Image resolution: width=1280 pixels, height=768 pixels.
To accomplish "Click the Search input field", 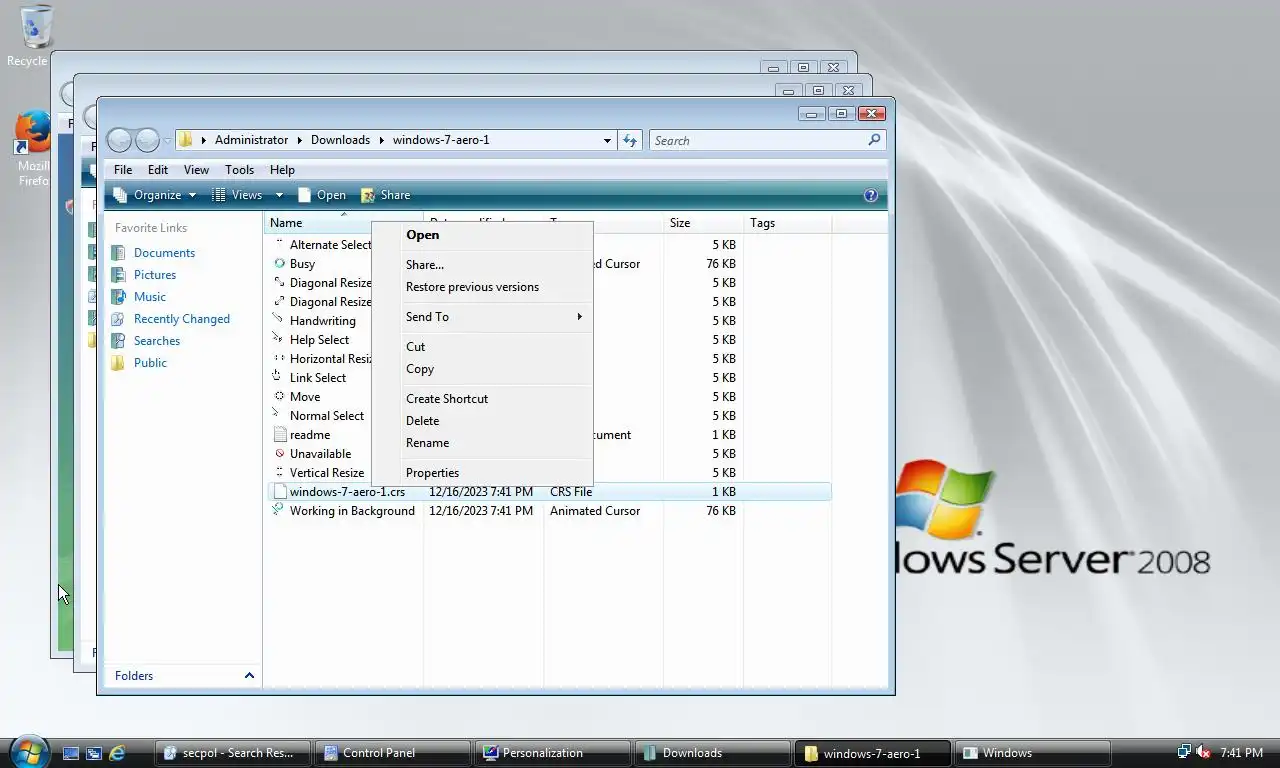I will tap(758, 141).
